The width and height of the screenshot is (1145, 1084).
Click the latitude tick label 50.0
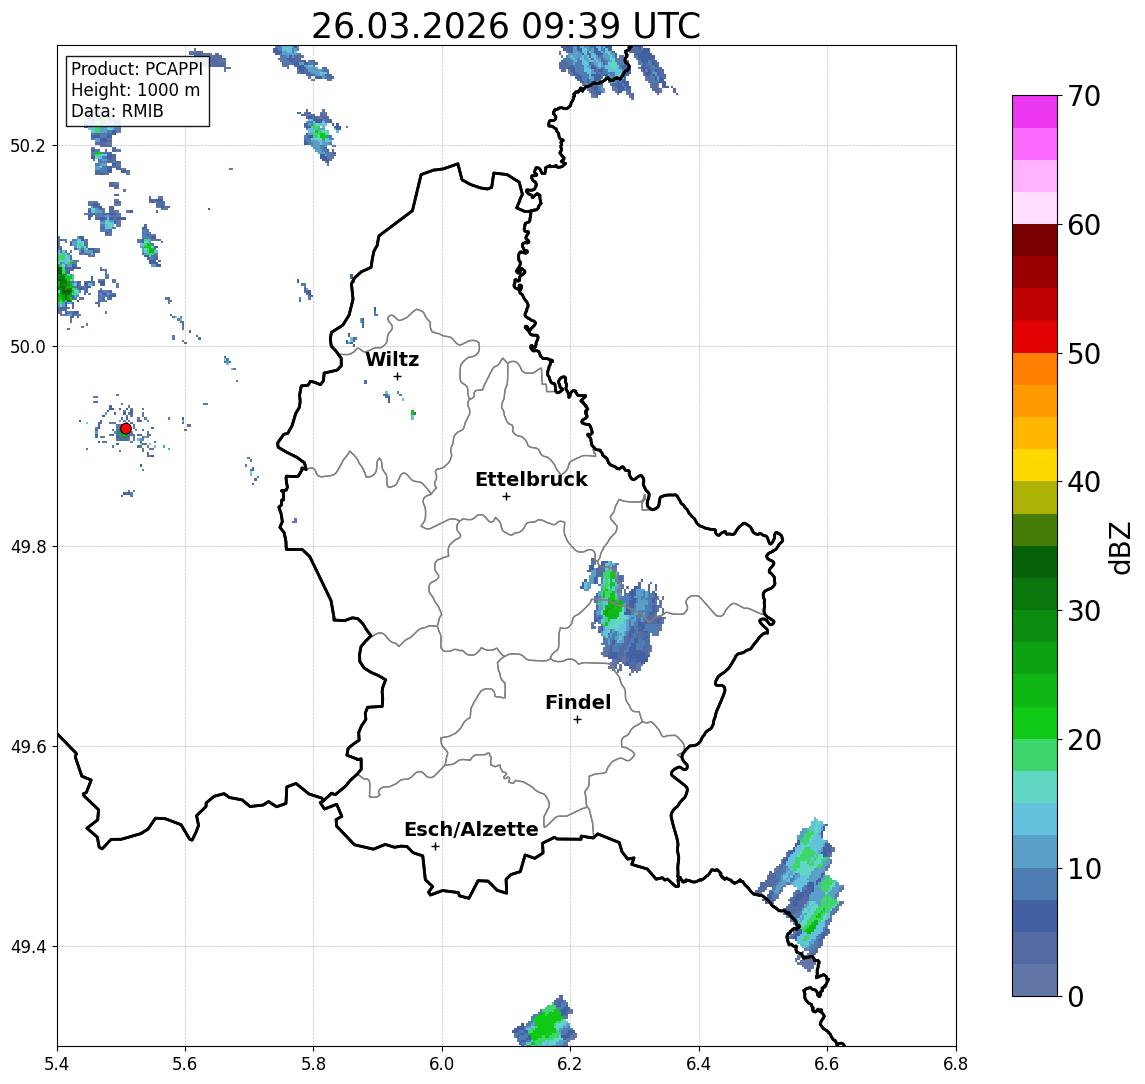pos(28,346)
